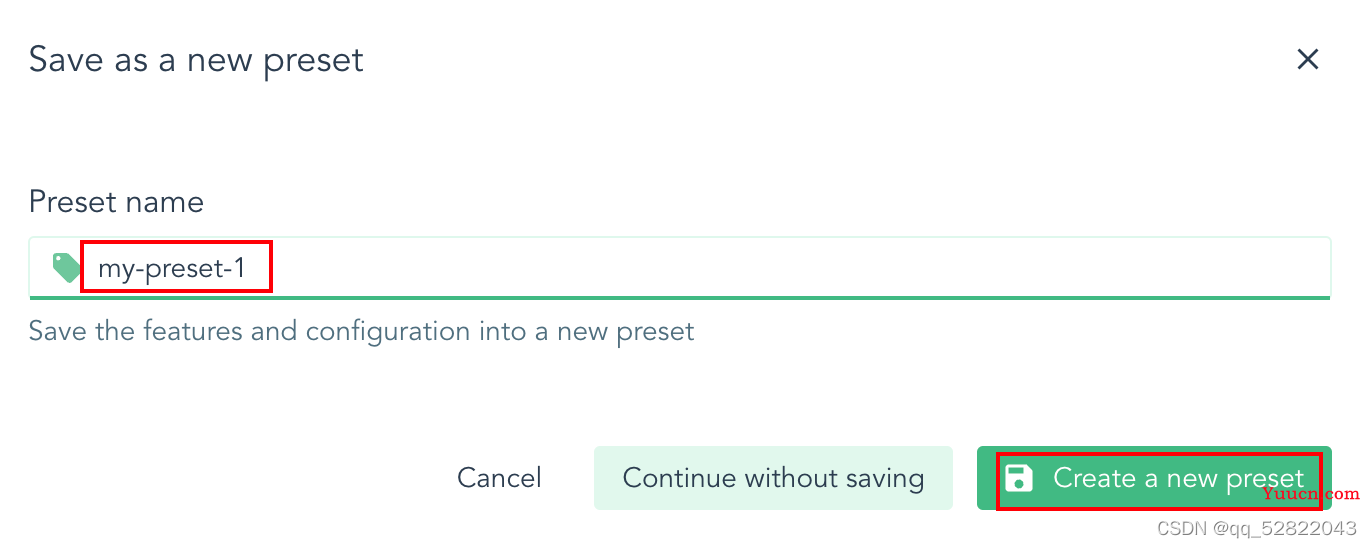Skip saving via the light green button

tap(773, 478)
